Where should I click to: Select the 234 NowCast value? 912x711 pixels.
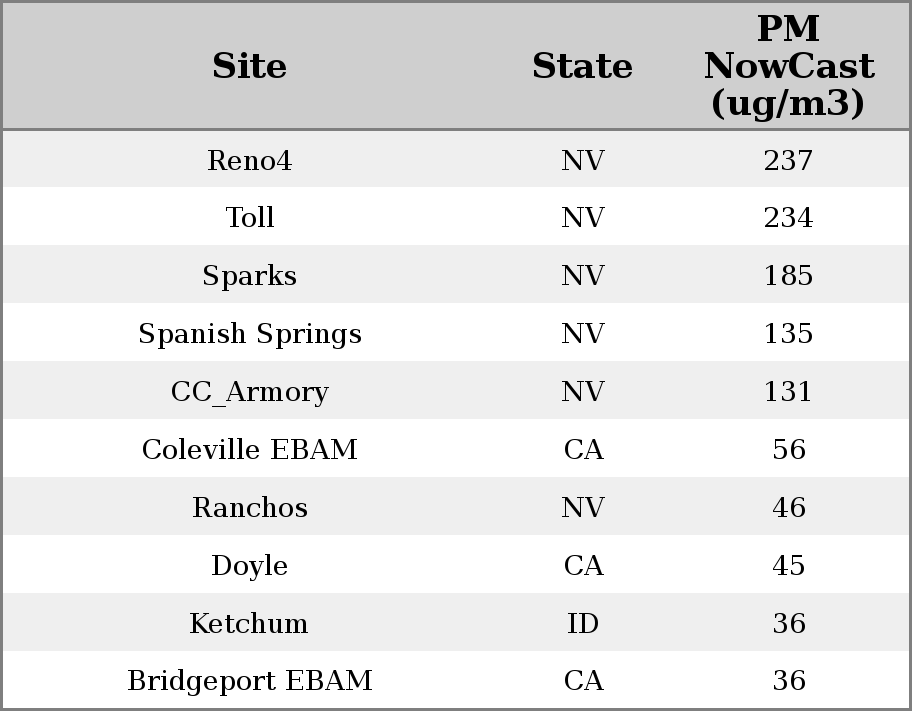tap(788, 218)
